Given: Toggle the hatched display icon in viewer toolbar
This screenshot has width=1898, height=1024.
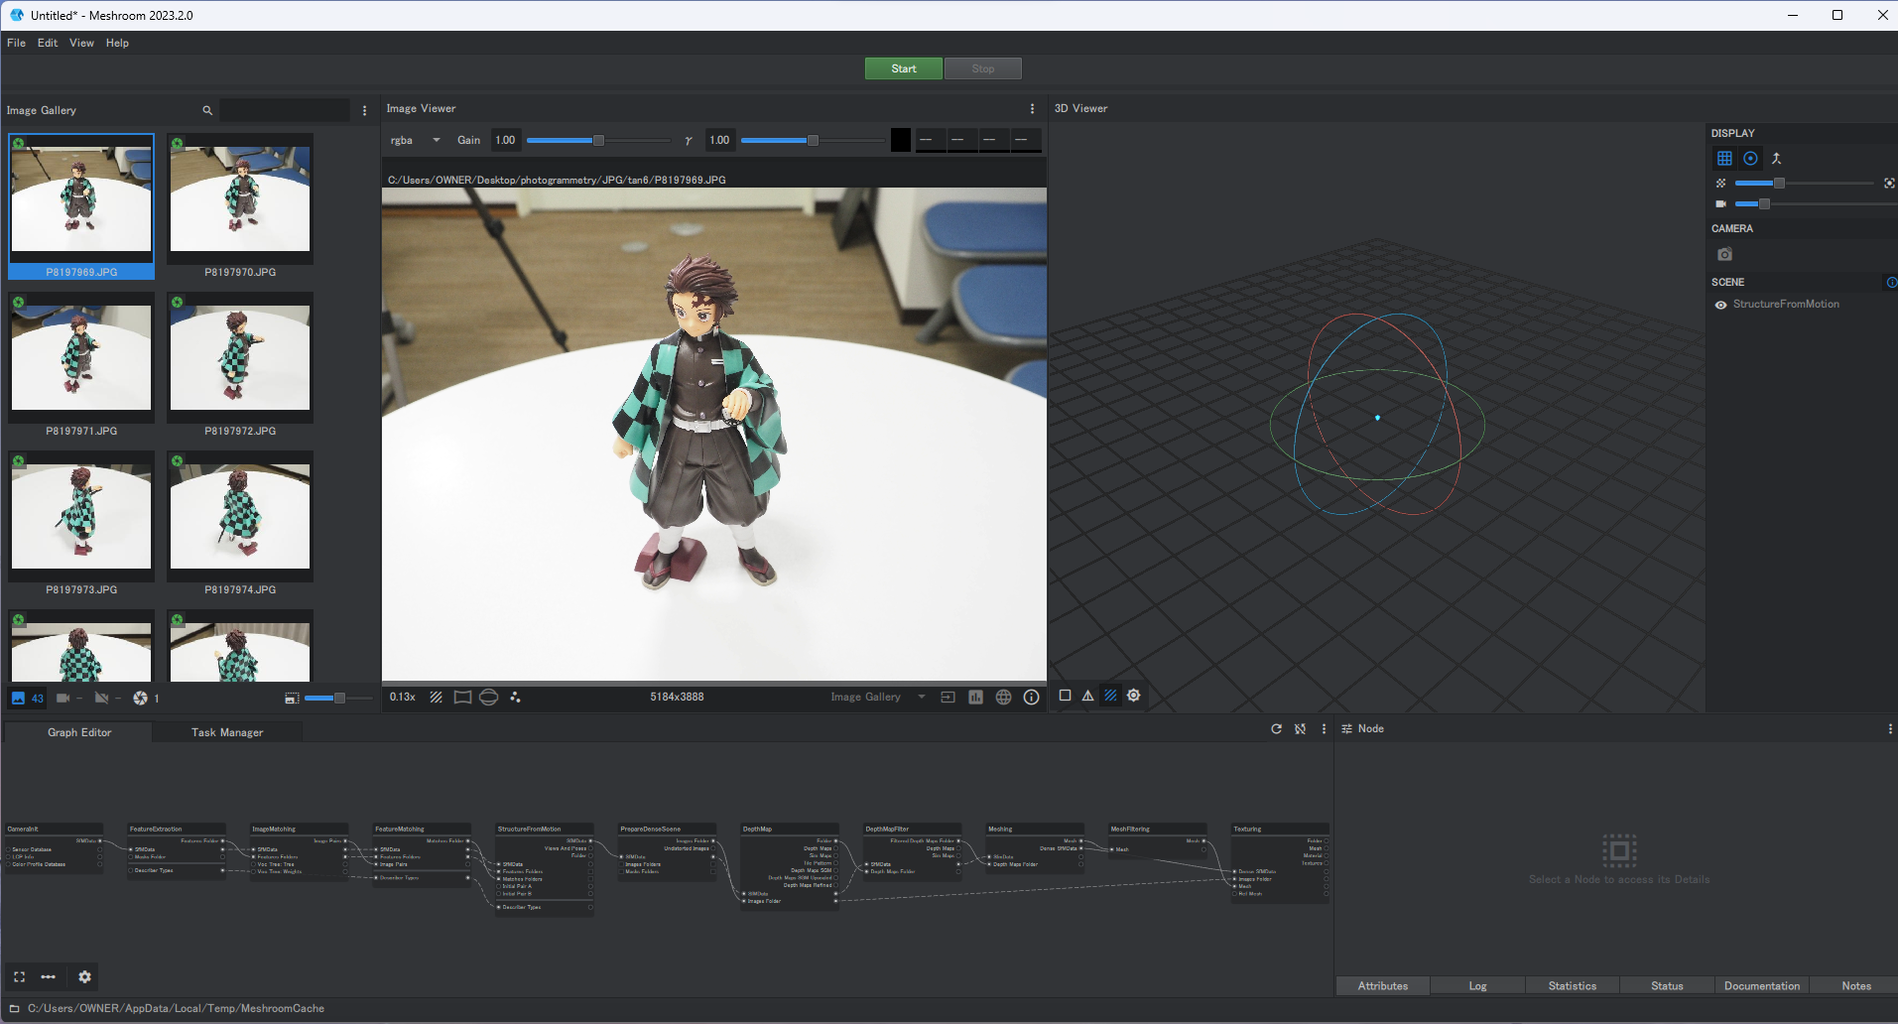Looking at the screenshot, I should 436,697.
